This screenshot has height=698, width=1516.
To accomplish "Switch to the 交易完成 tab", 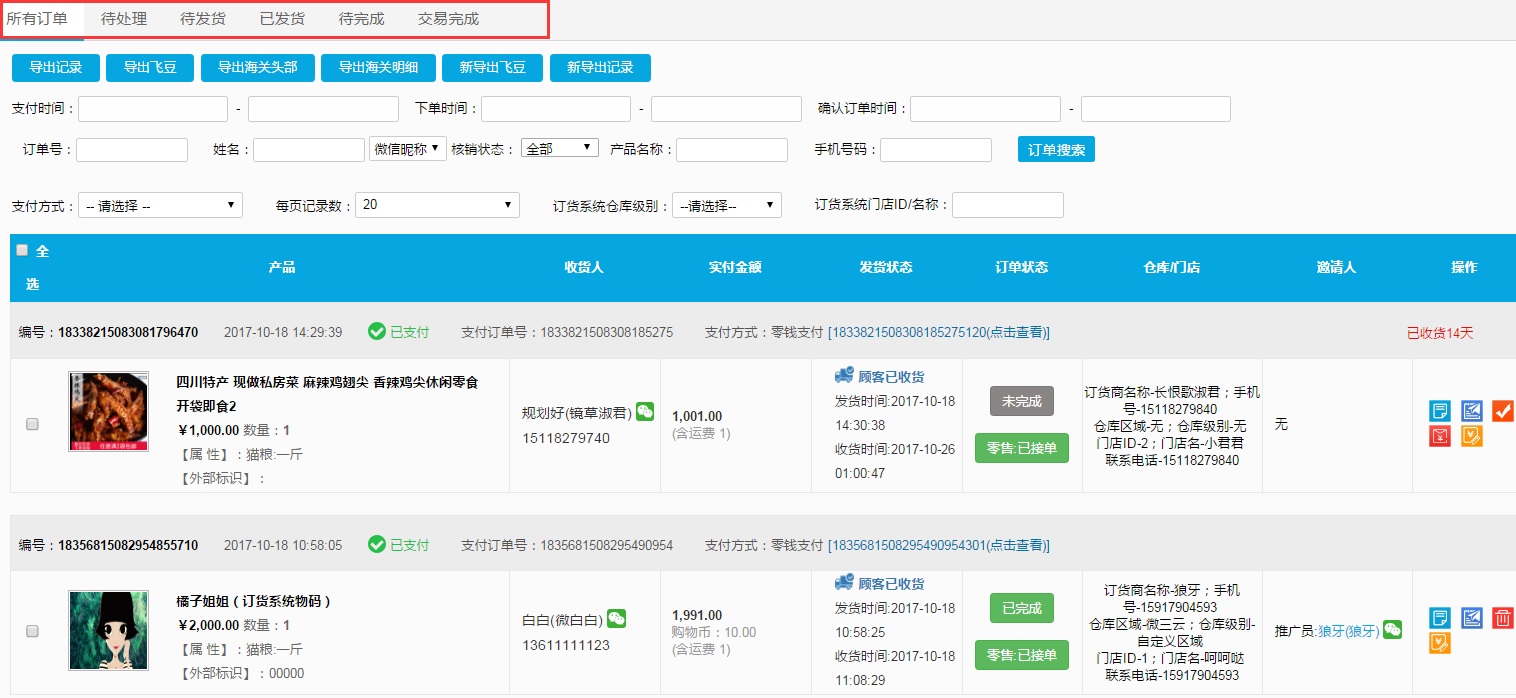I will pyautogui.click(x=448, y=19).
